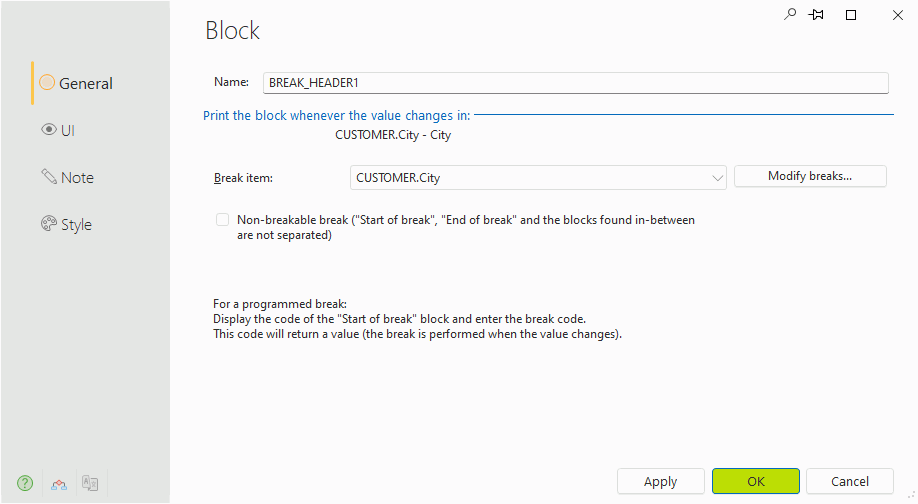Click the palette icon beside Style

[x=49, y=224]
